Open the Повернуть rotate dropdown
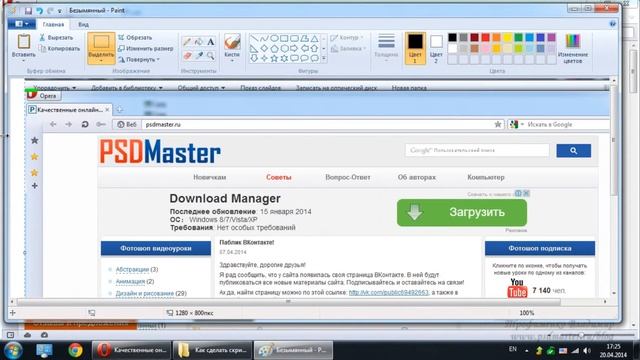Image resolution: width=640 pixels, height=360 pixels. coord(139,60)
